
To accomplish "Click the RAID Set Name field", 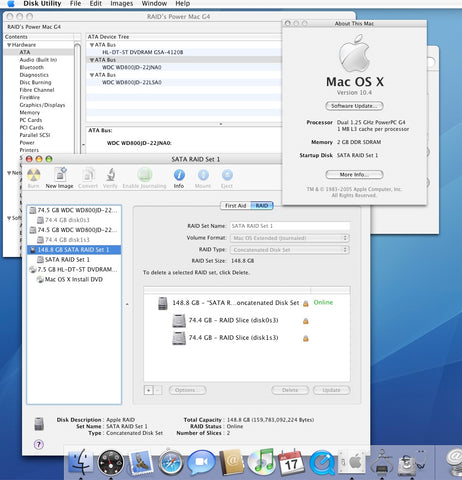I will point(290,226).
